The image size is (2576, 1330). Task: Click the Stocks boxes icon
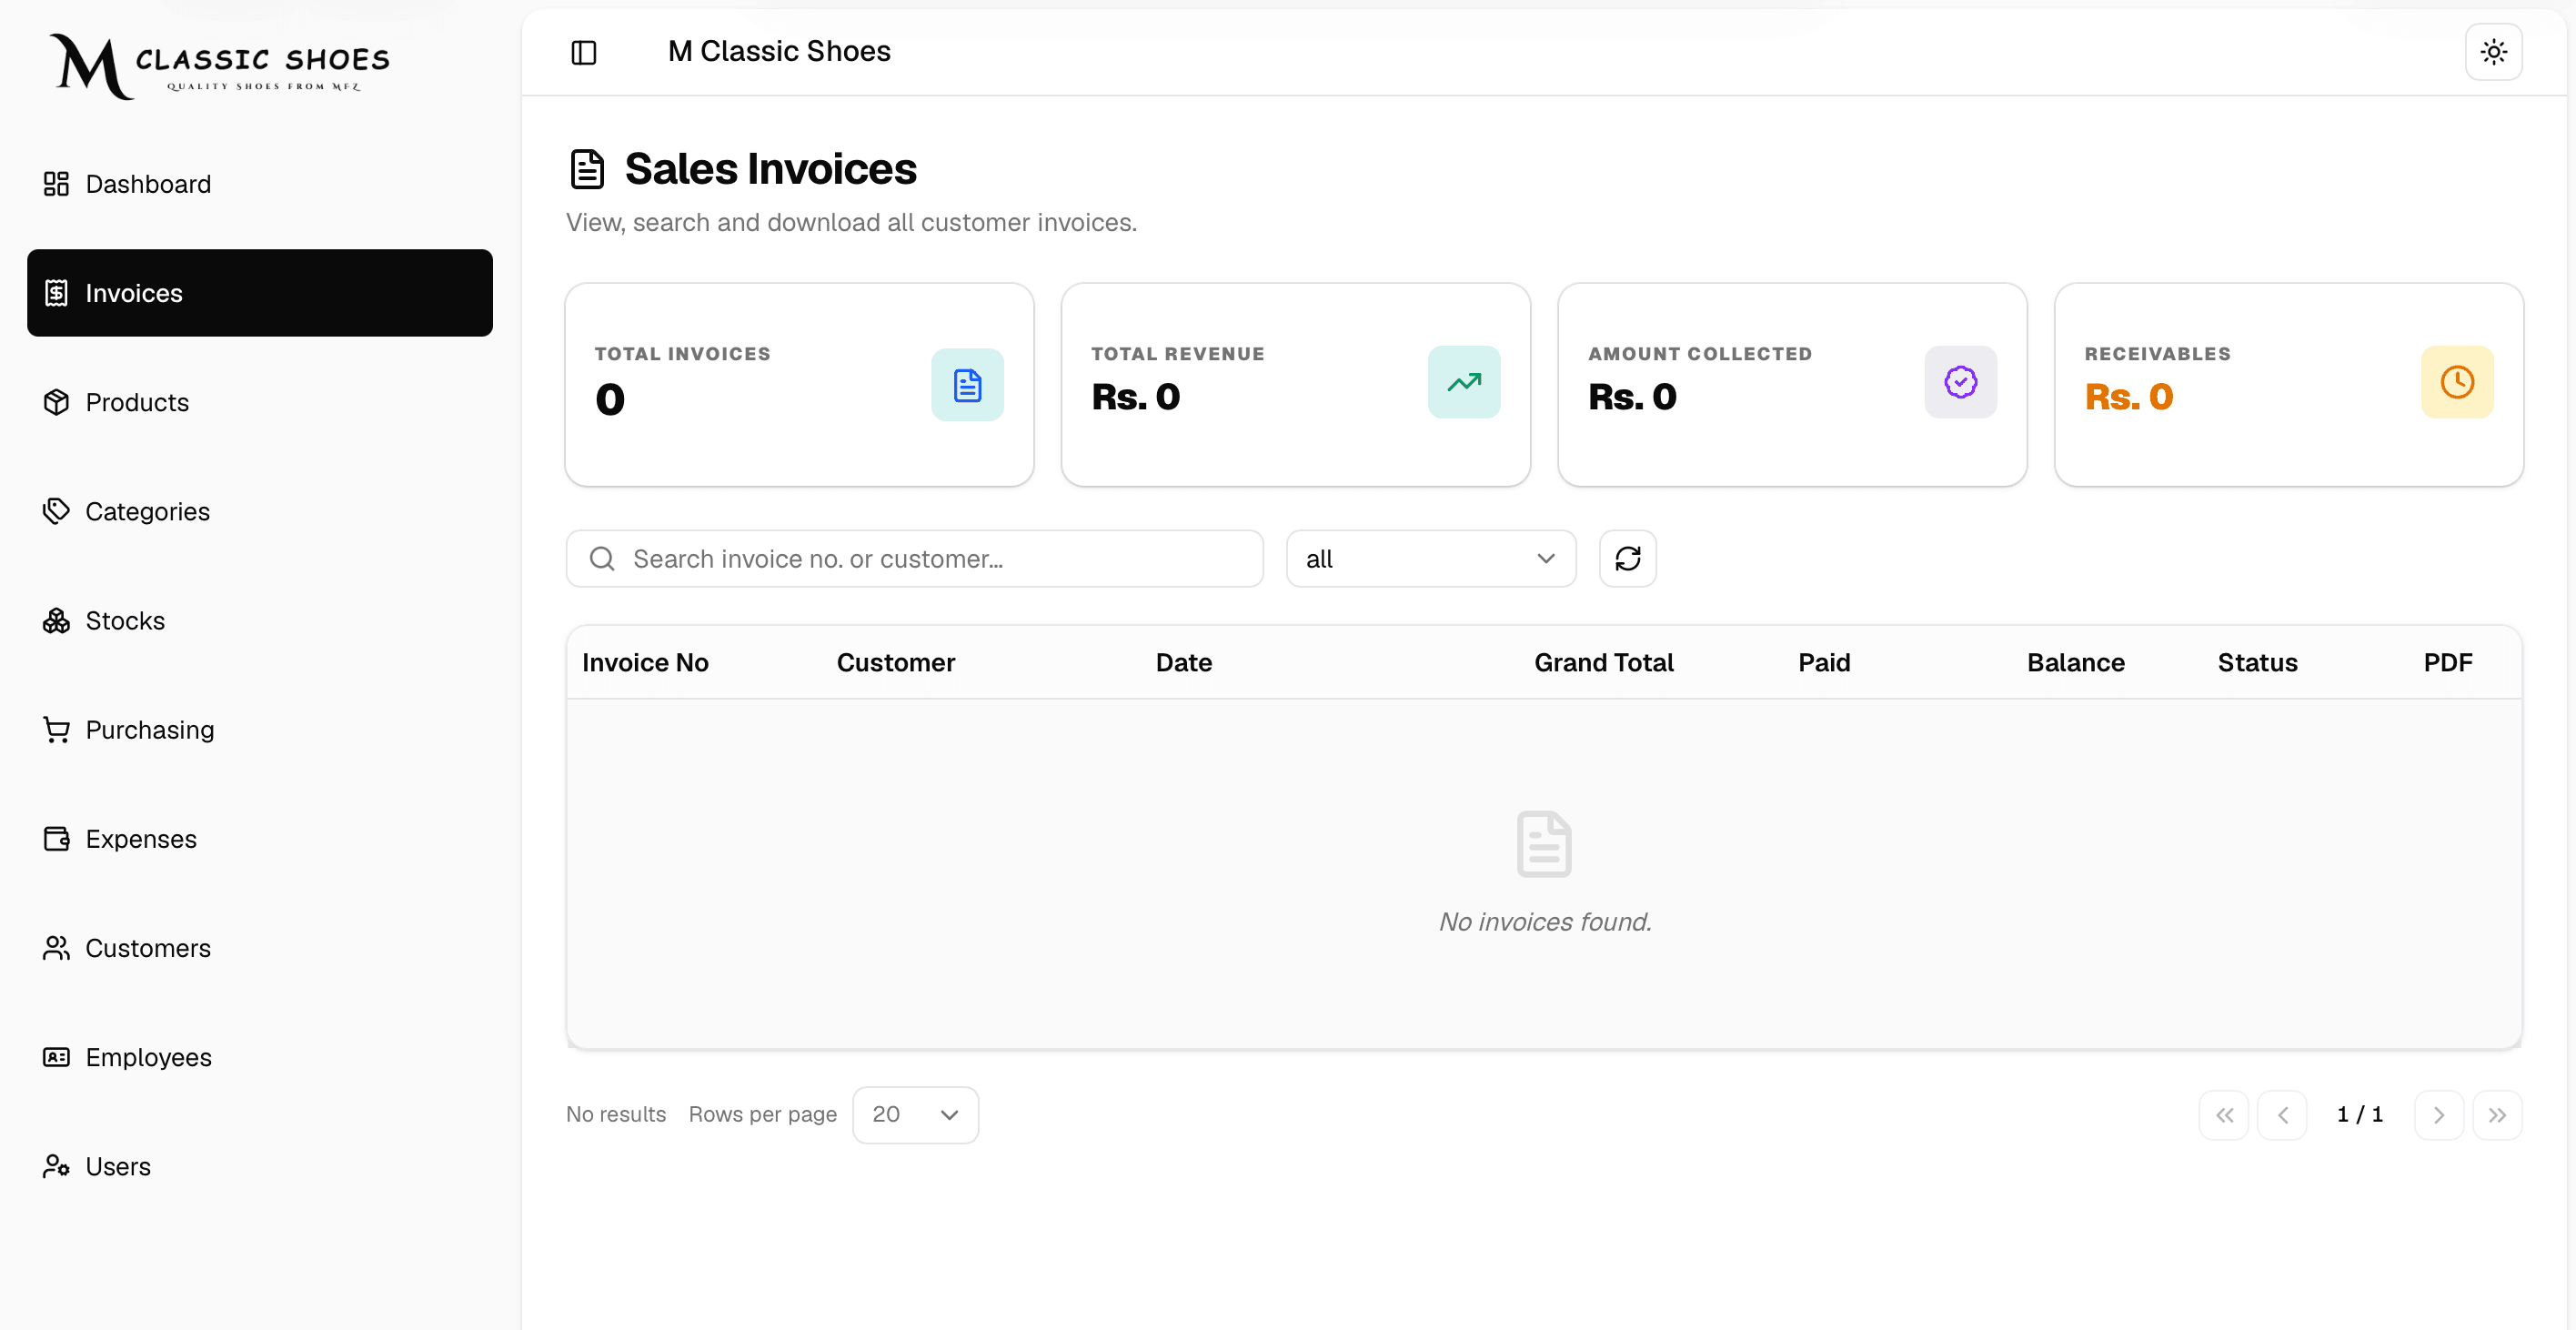click(56, 620)
